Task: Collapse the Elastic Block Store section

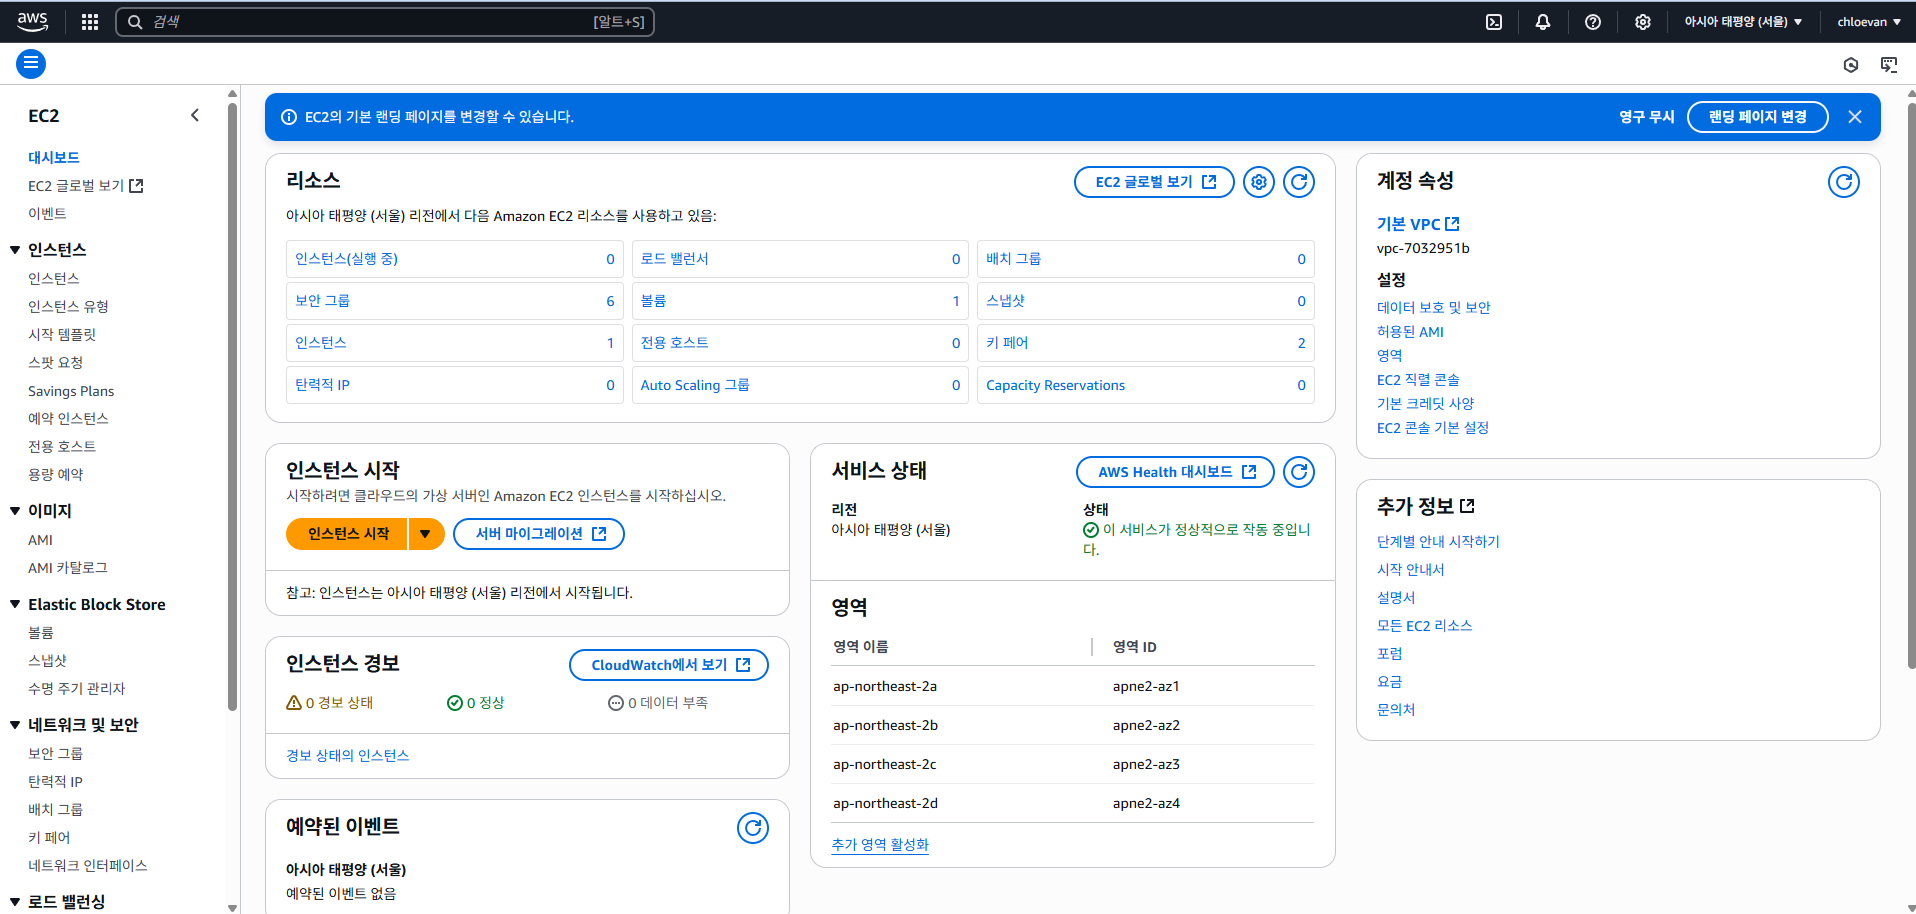Action: pyautogui.click(x=15, y=604)
